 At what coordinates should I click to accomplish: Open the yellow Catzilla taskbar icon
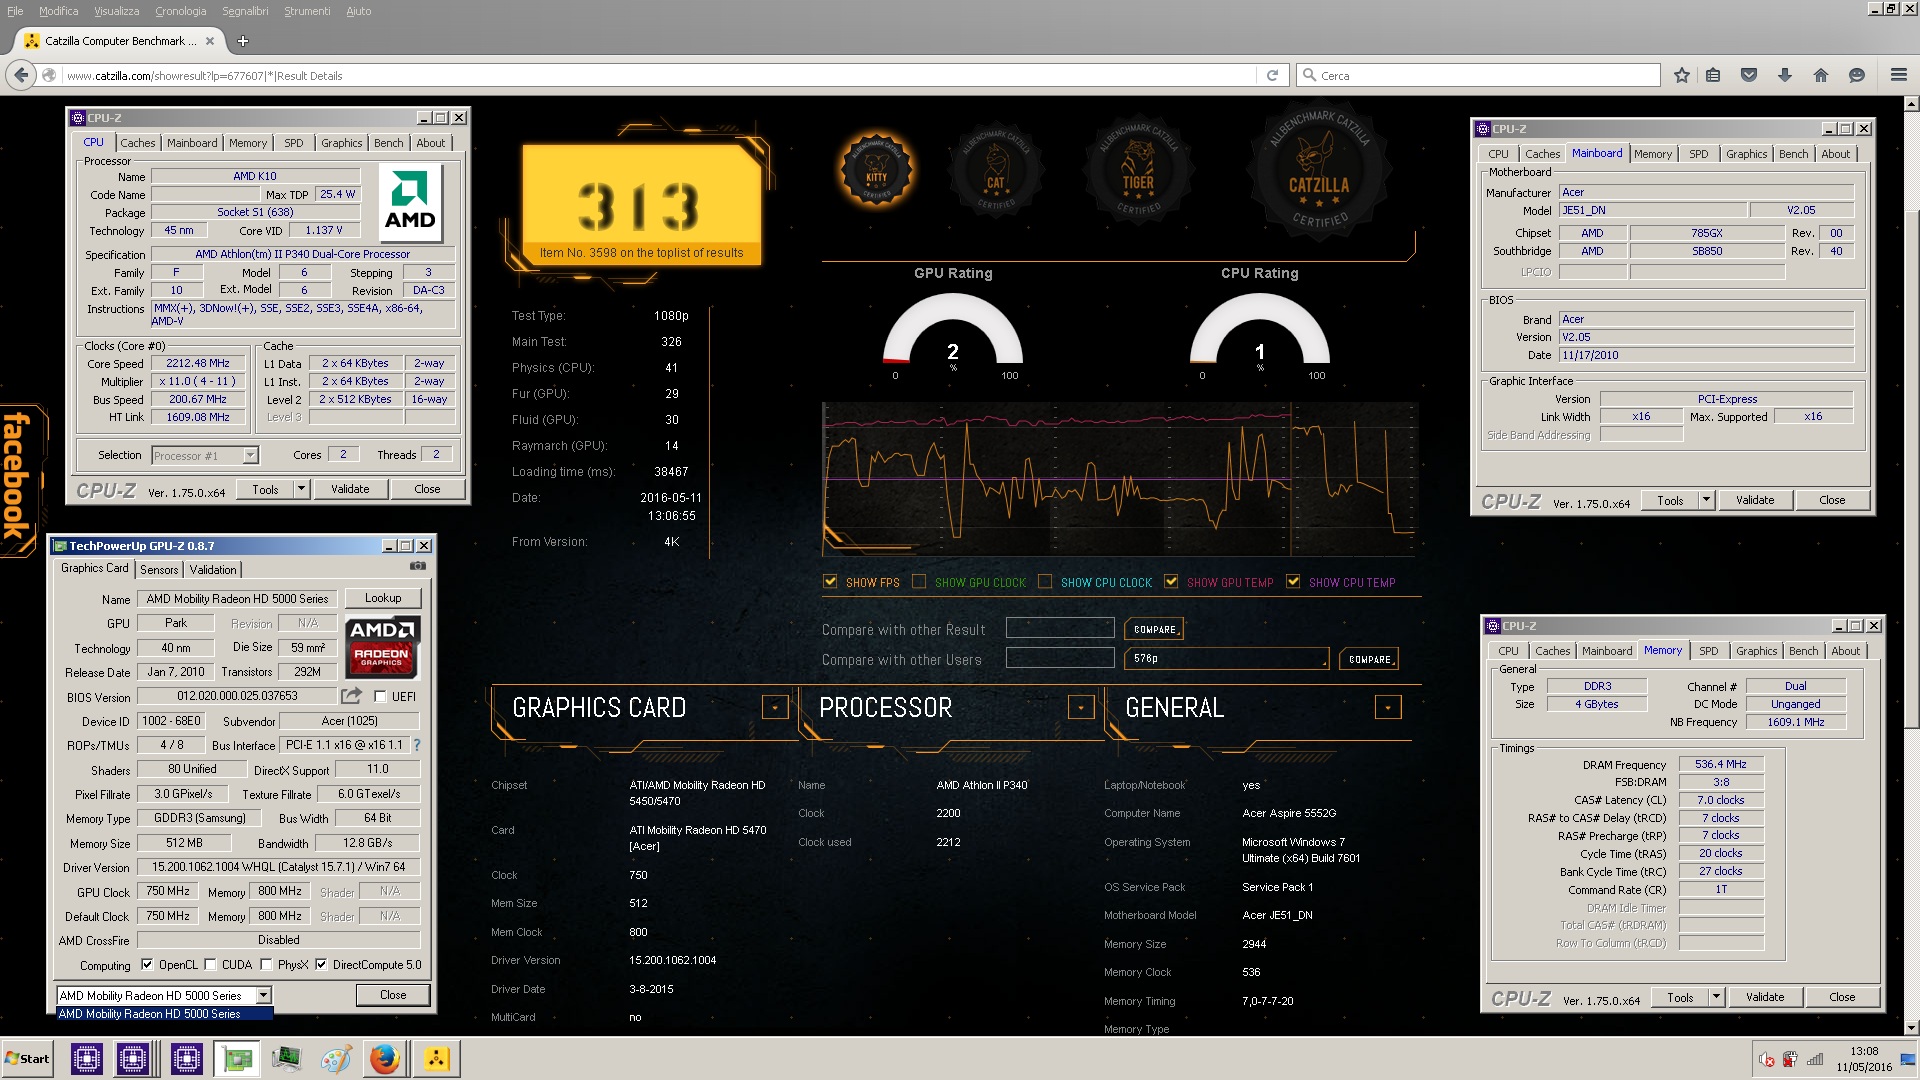(436, 1059)
